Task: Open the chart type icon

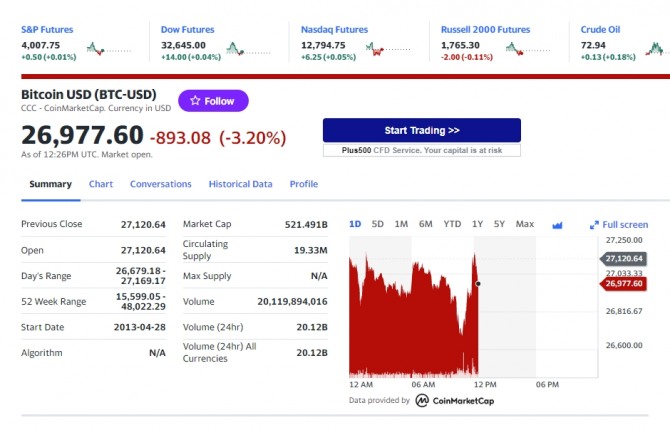Action: [x=557, y=225]
